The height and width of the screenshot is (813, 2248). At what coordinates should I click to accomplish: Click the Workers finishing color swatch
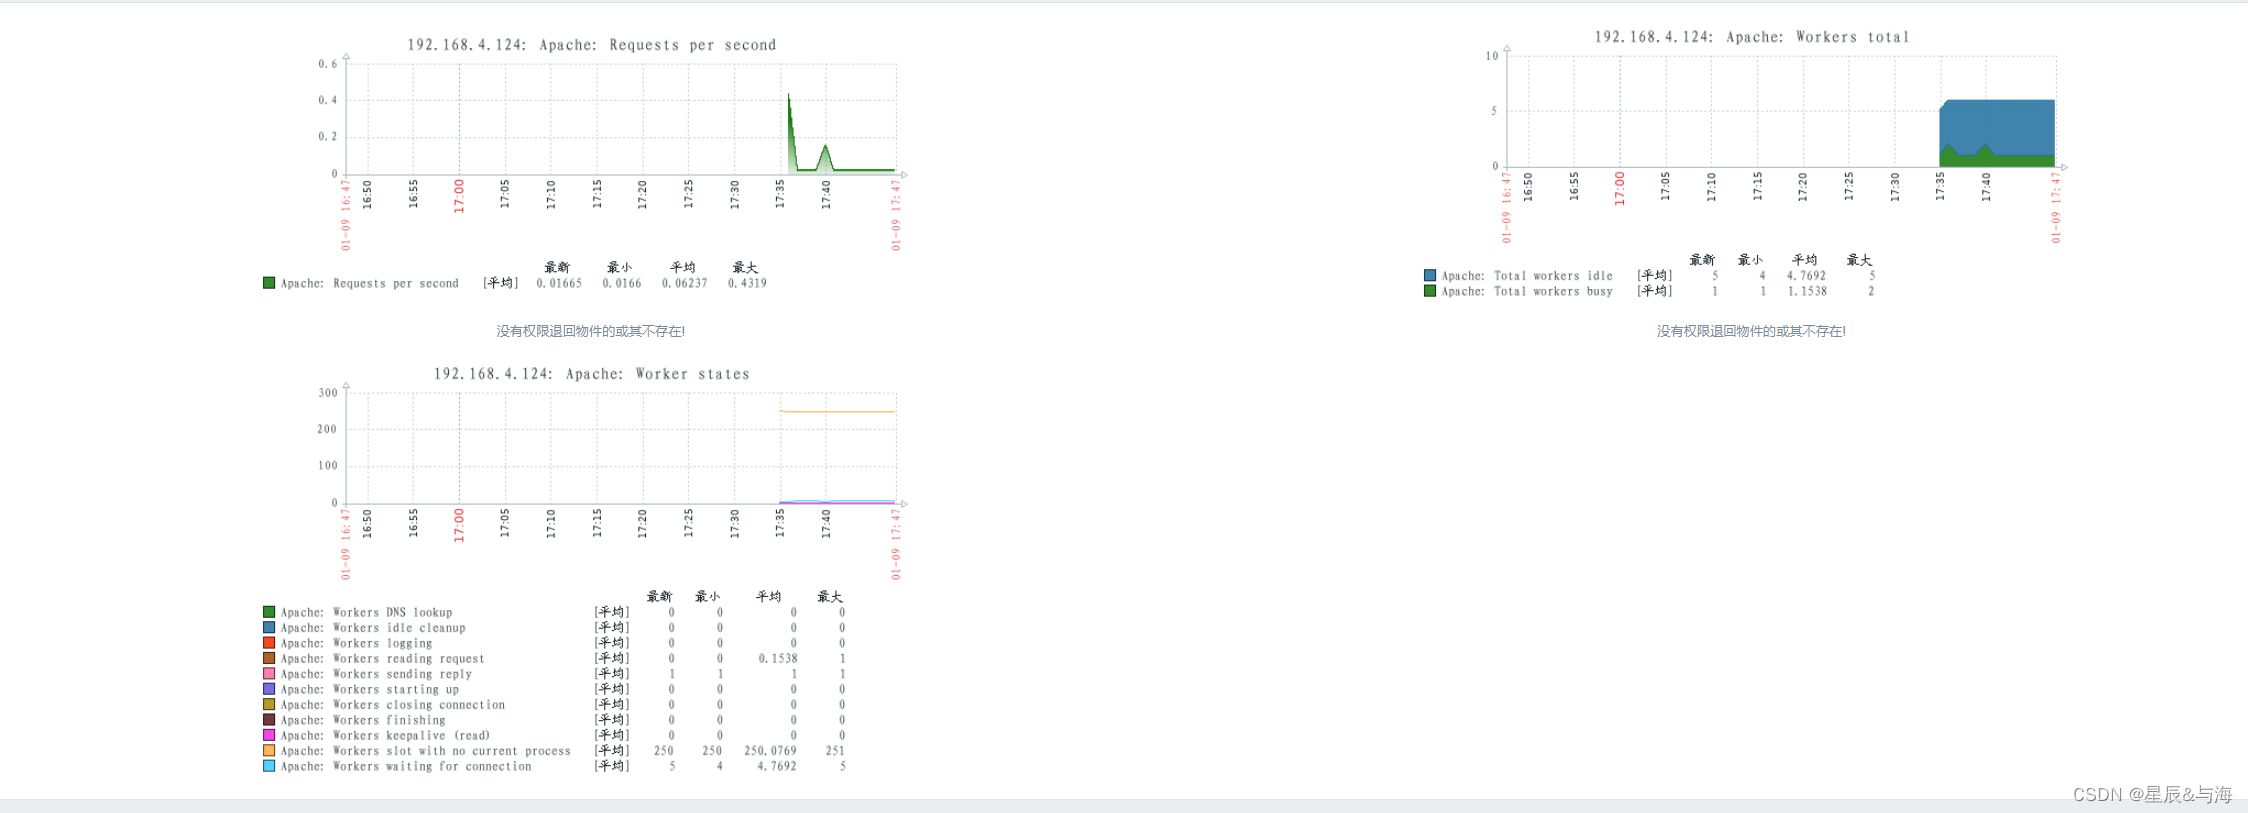point(269,719)
